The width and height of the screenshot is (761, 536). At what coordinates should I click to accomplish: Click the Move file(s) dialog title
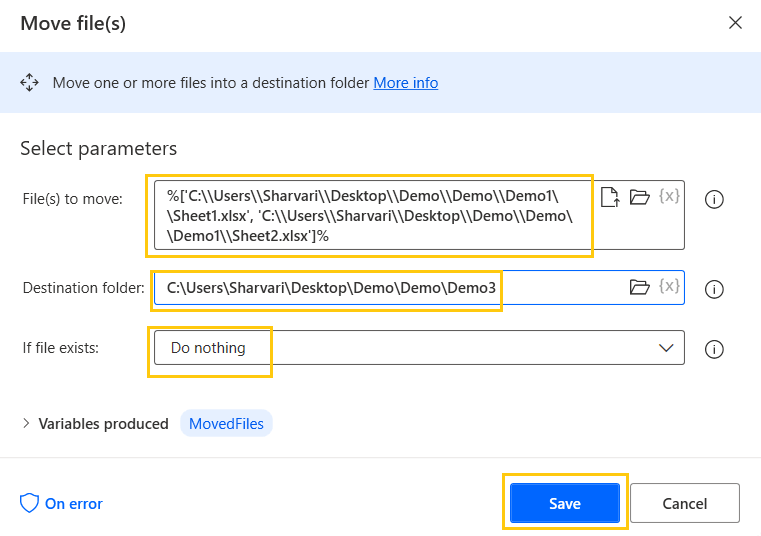(x=73, y=23)
